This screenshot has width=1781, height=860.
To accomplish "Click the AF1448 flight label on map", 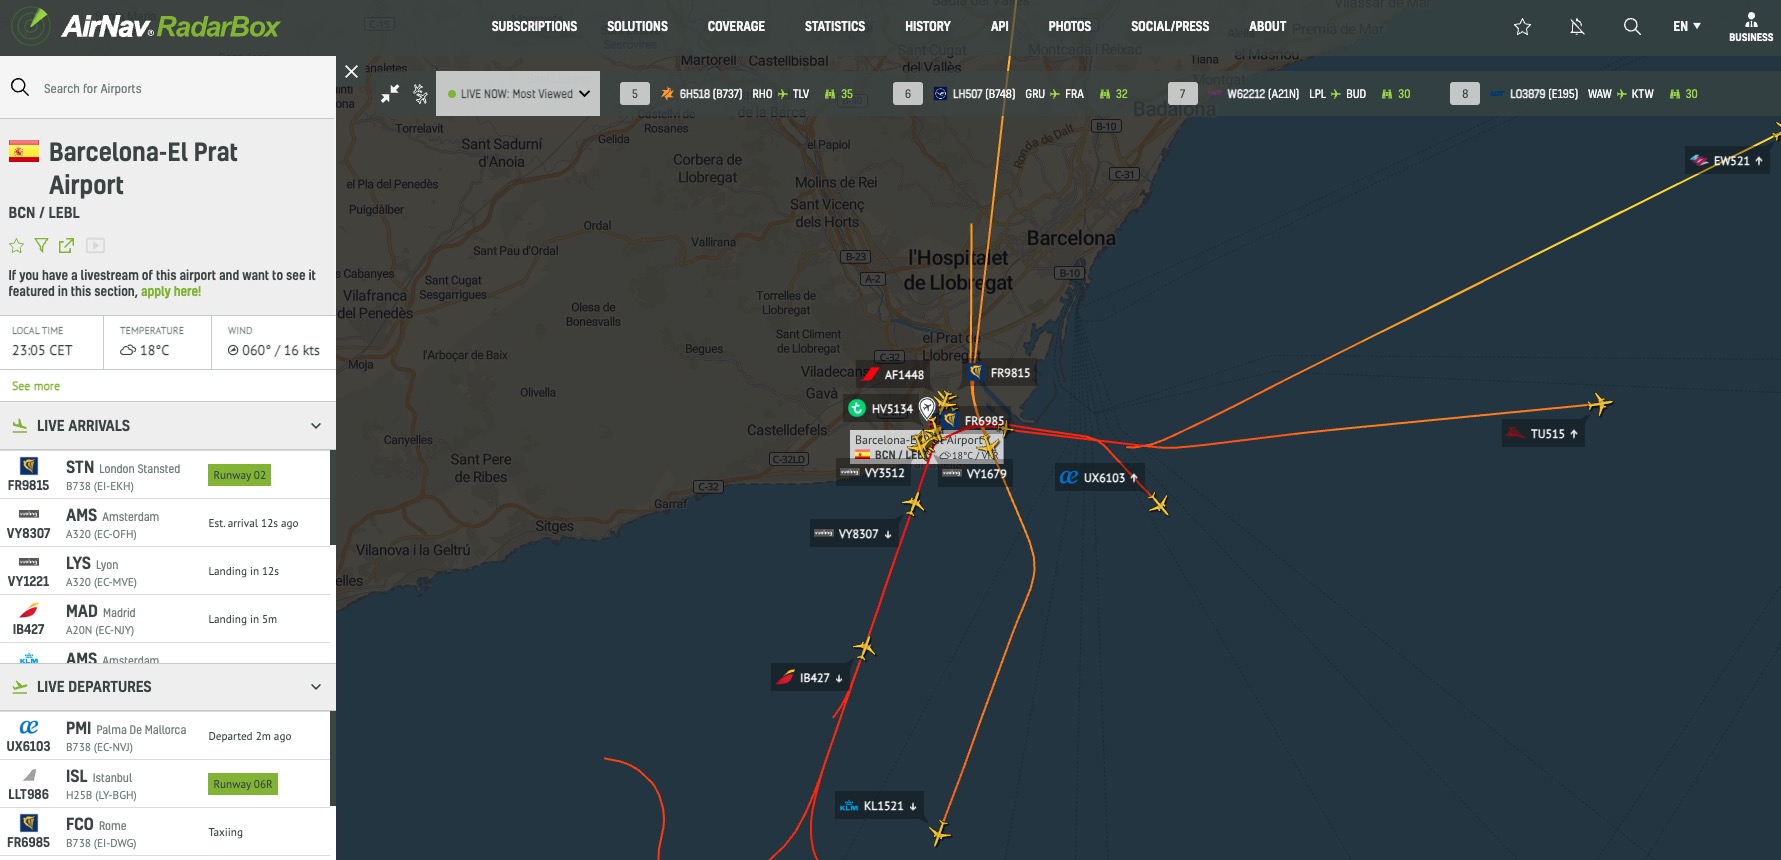I will point(893,375).
